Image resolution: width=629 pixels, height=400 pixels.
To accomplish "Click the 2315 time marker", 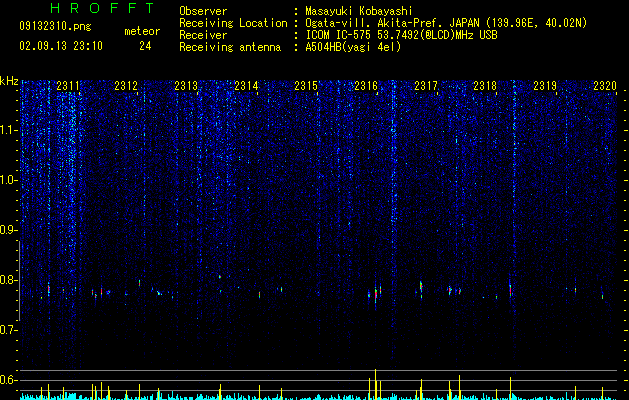I will click(306, 86).
